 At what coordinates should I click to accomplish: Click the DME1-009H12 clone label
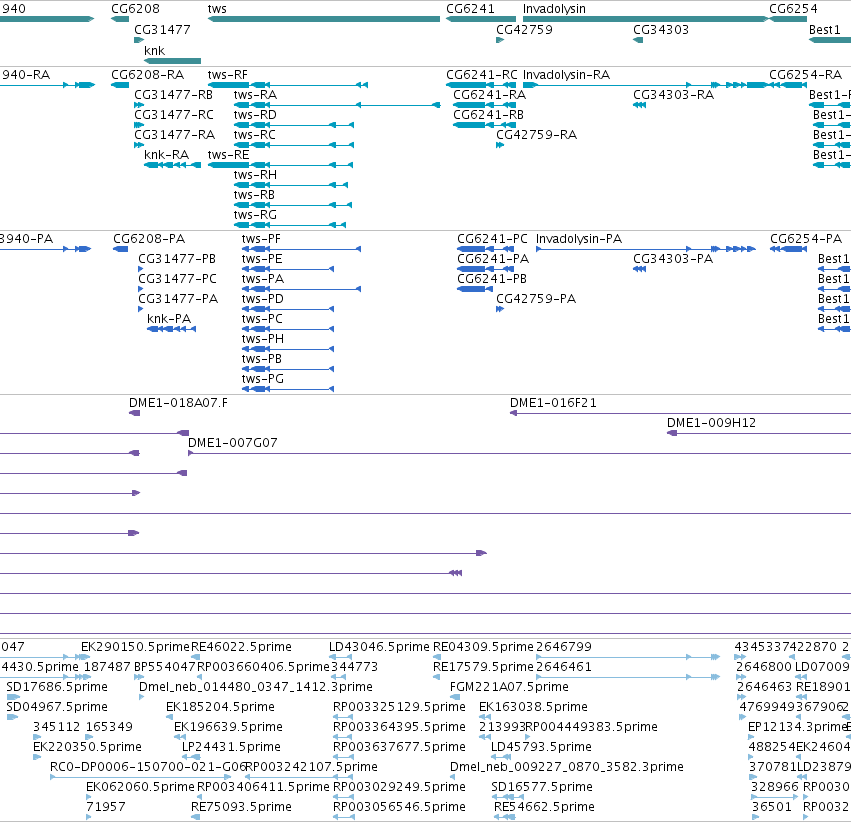click(x=712, y=423)
